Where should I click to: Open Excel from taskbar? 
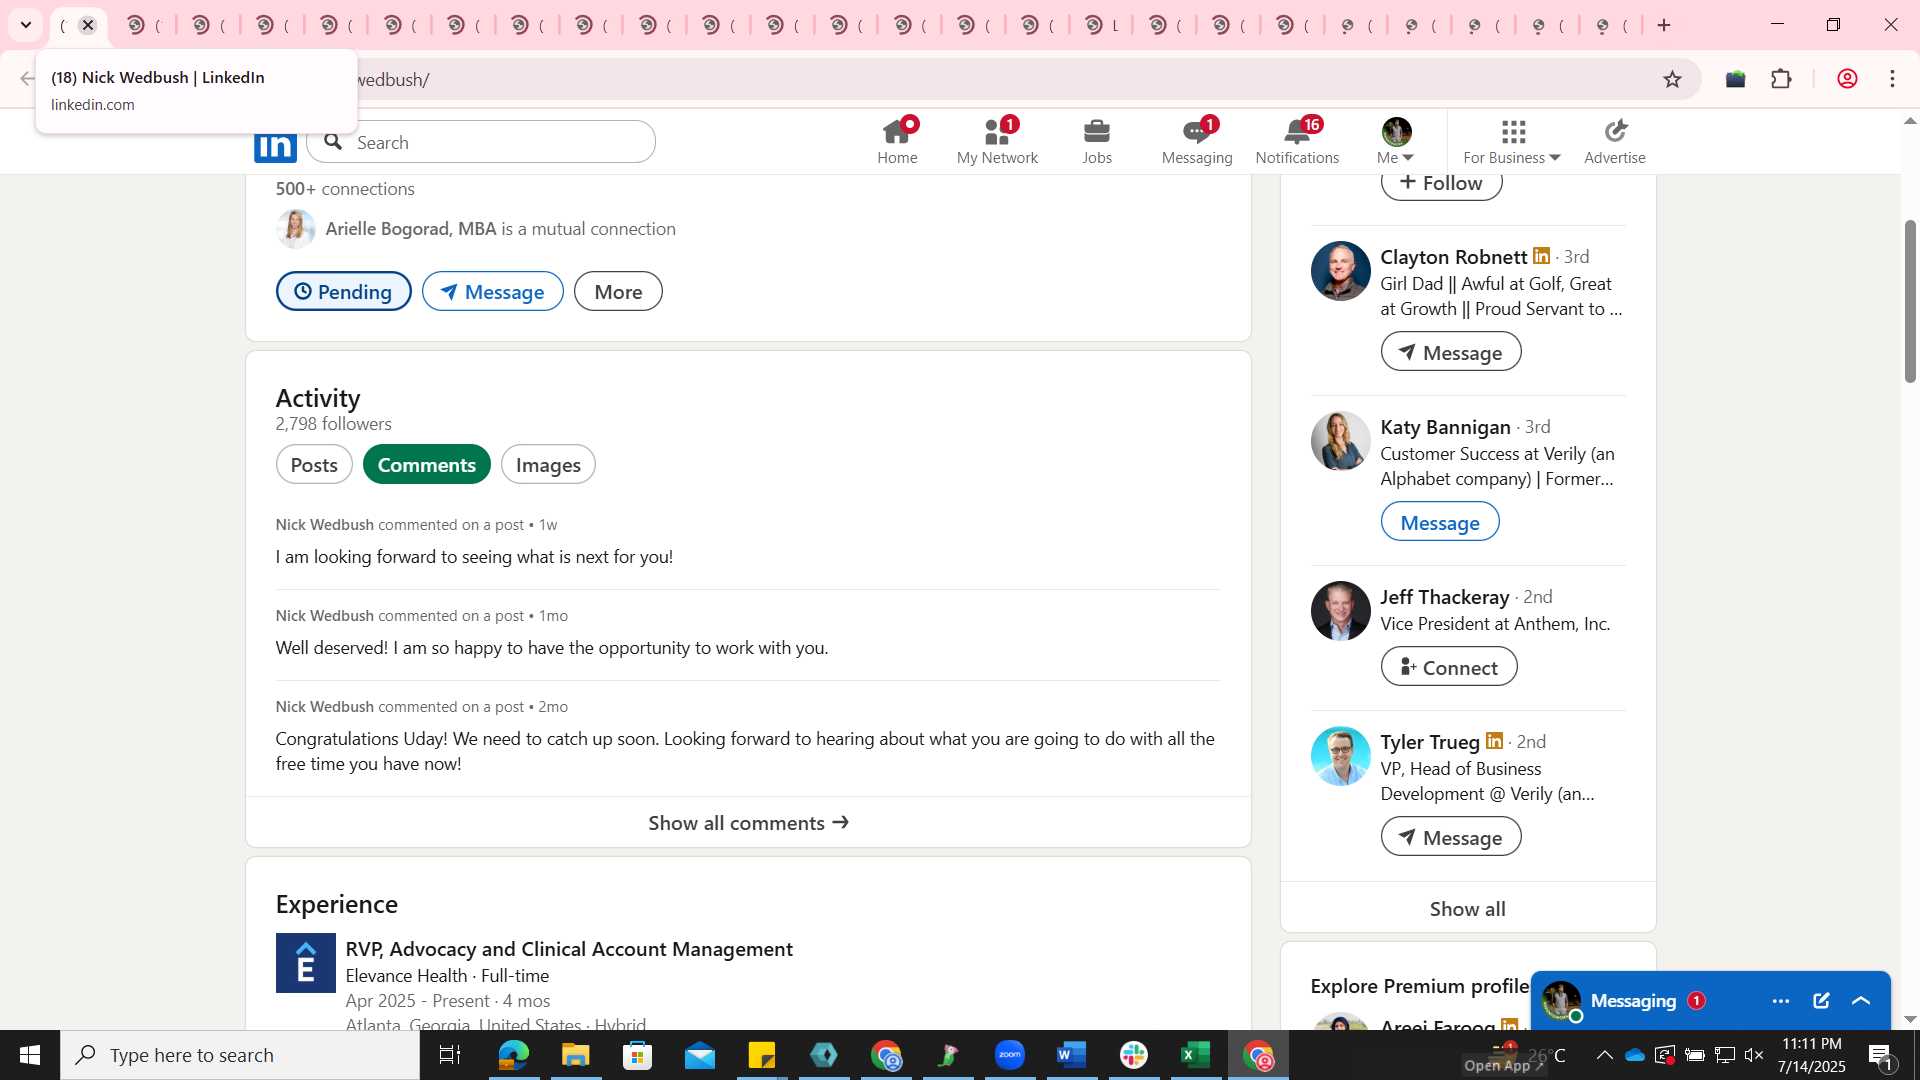tap(1195, 1055)
